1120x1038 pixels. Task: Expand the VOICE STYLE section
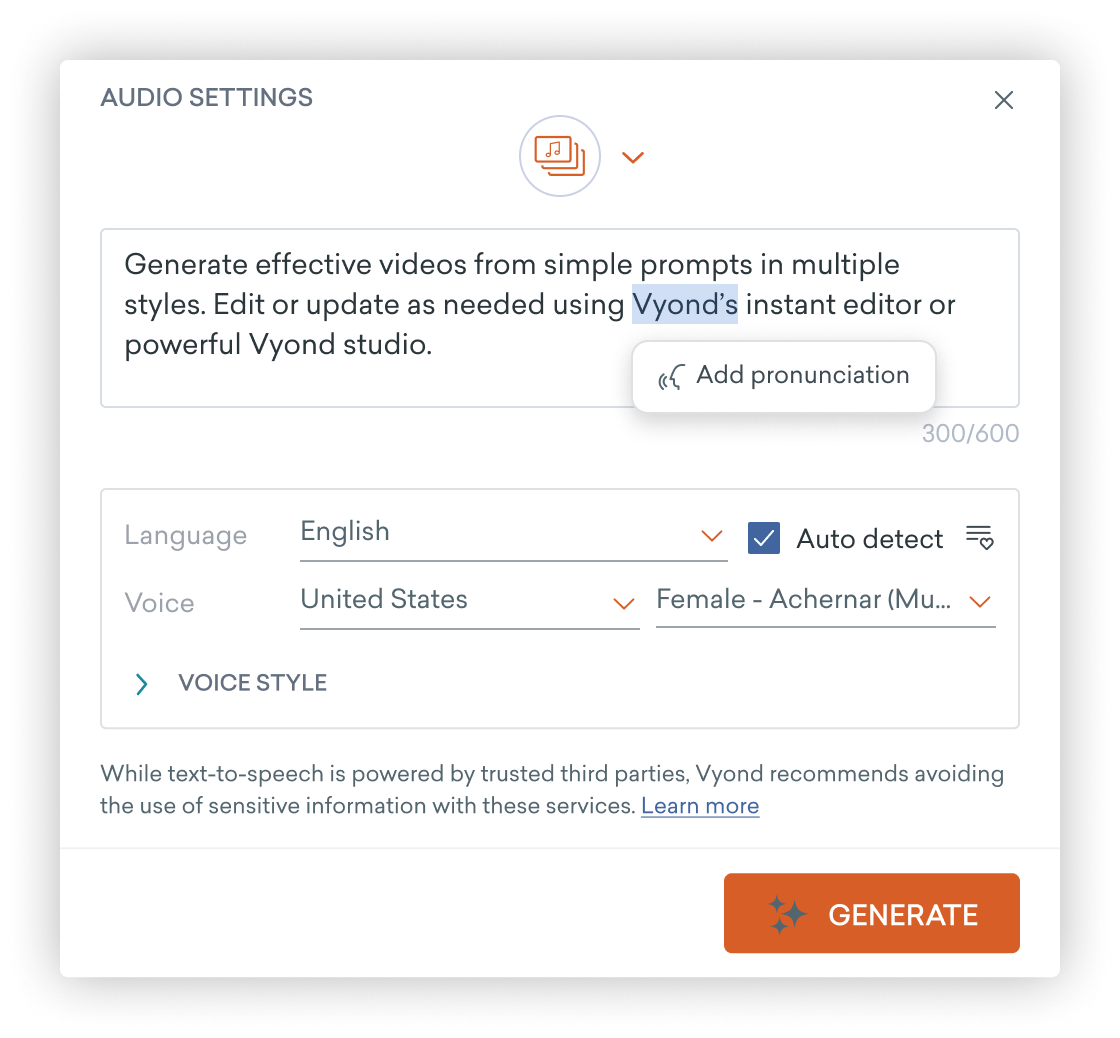click(230, 683)
